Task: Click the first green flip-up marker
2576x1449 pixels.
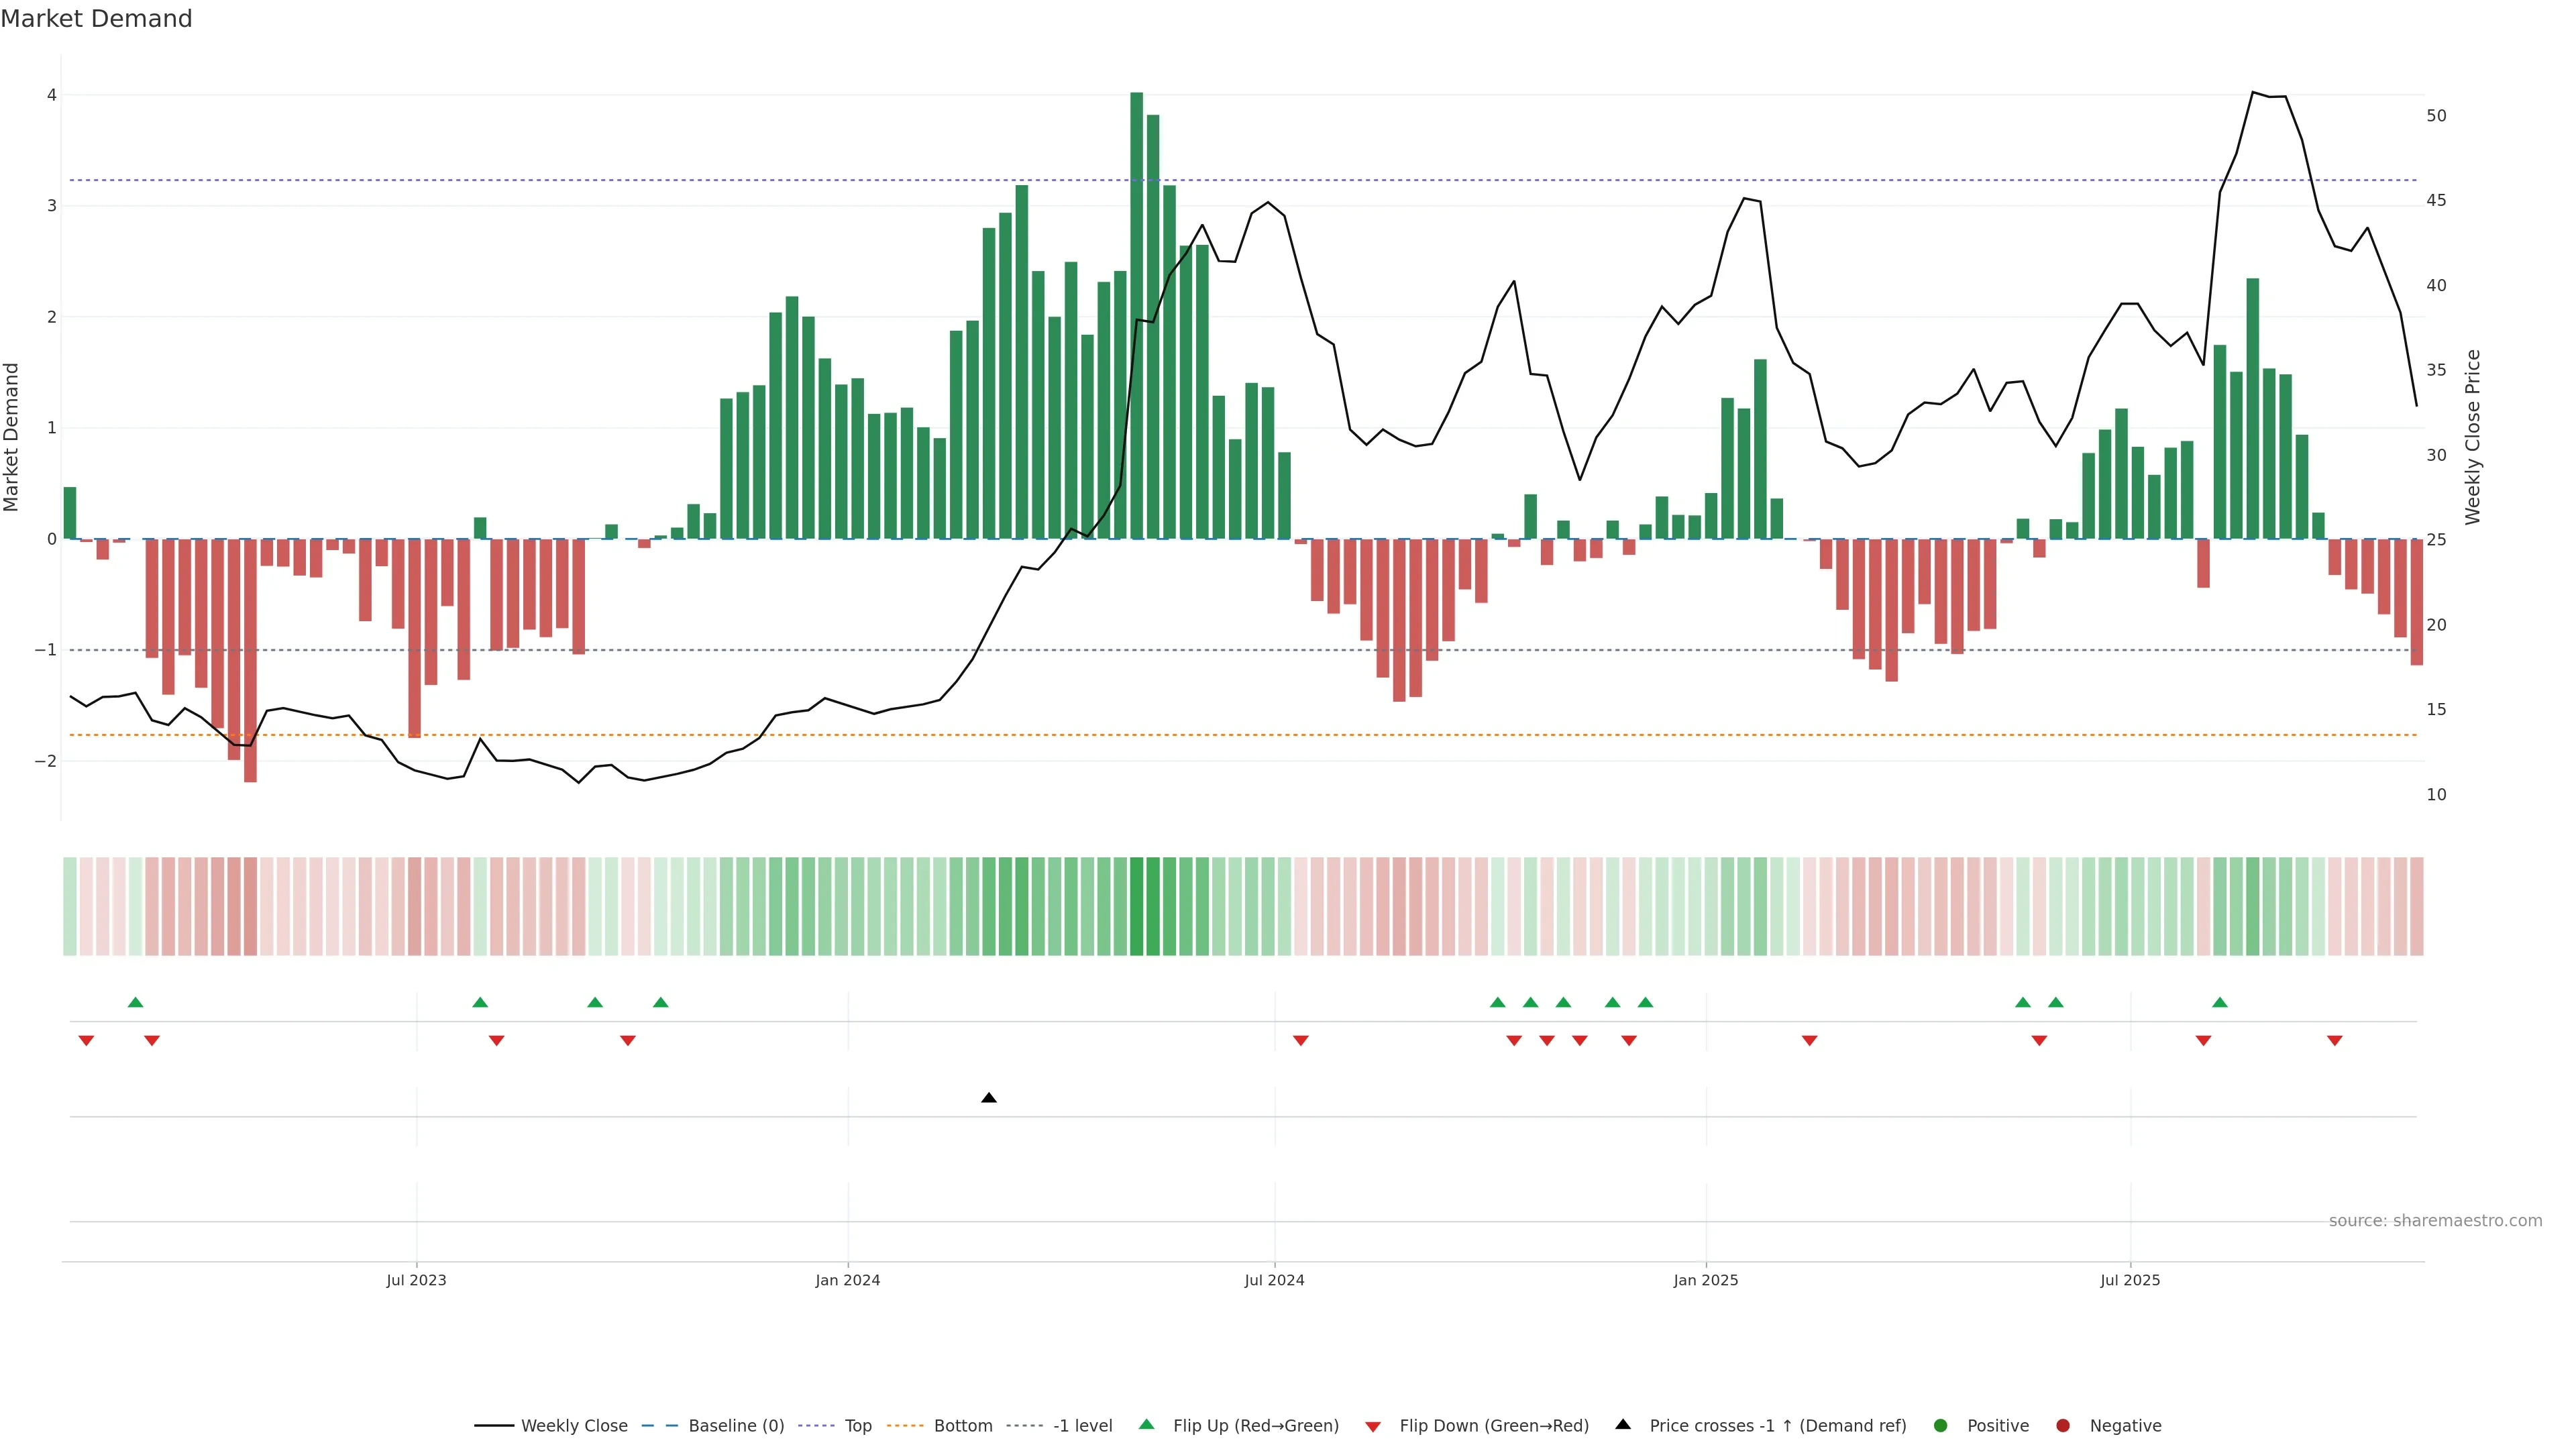Action: pos(136,1002)
